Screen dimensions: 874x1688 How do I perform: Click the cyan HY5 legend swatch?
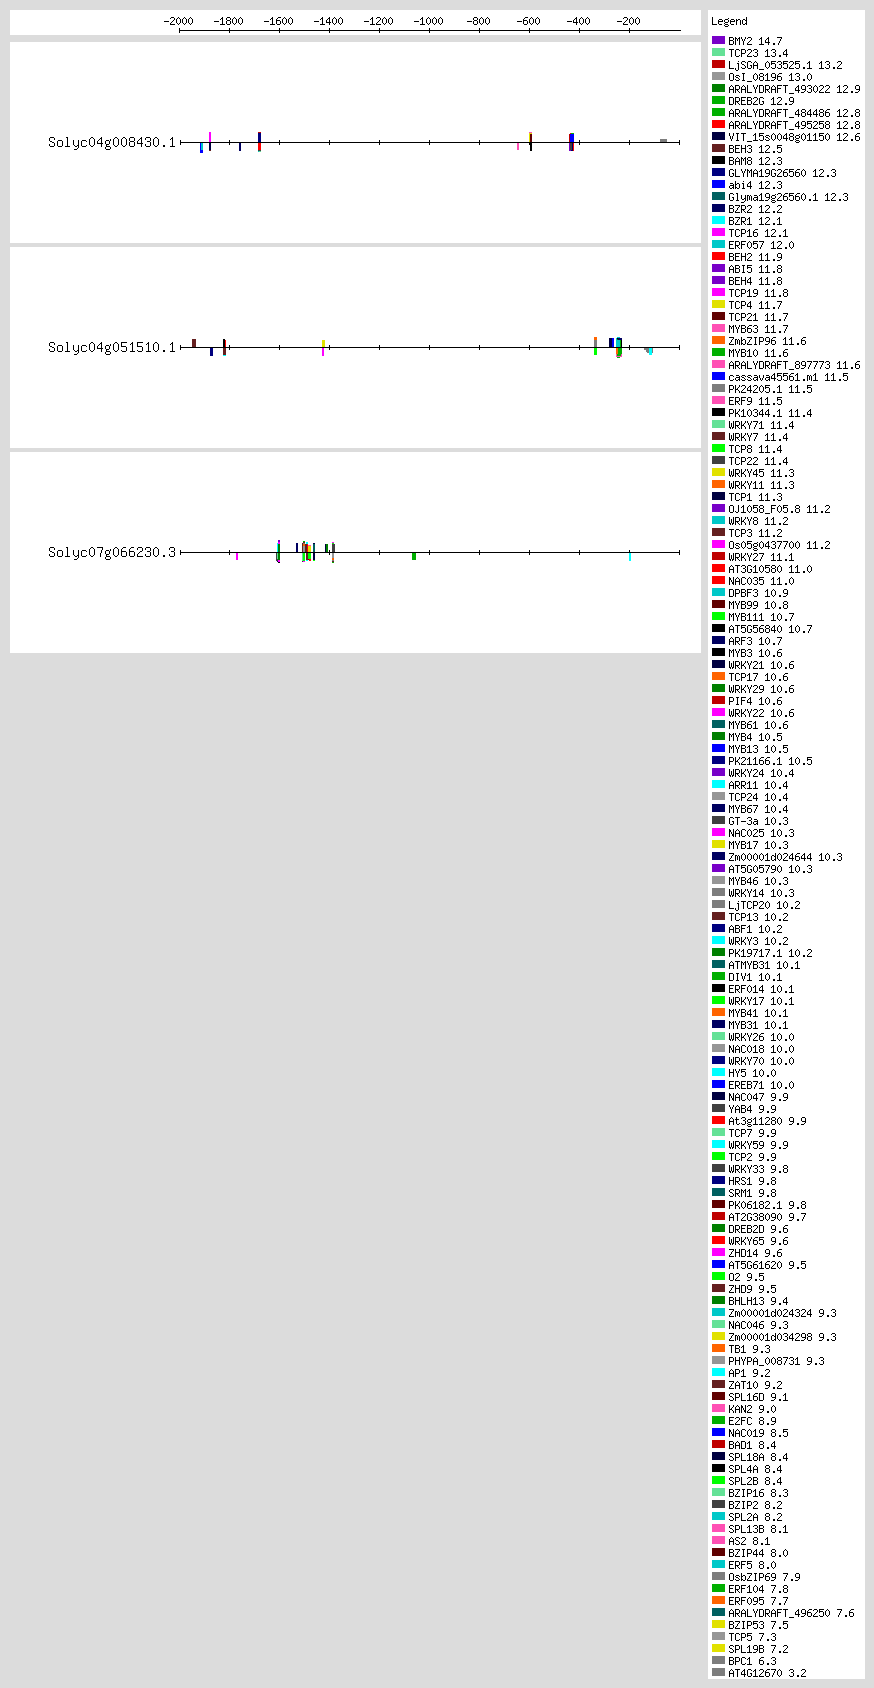click(718, 1073)
